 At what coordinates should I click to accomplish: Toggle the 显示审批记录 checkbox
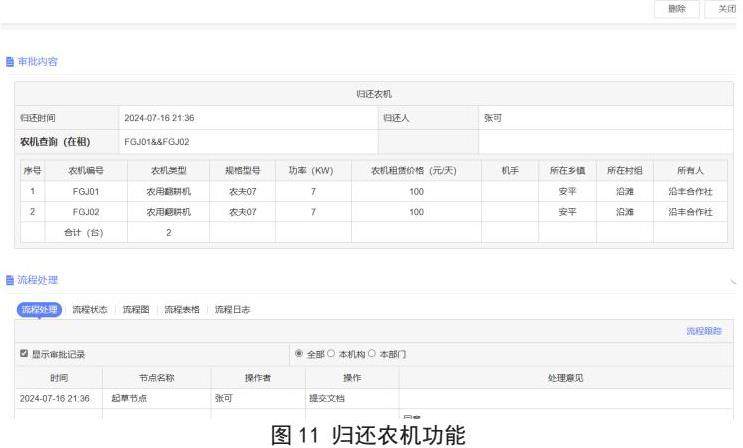(25, 354)
